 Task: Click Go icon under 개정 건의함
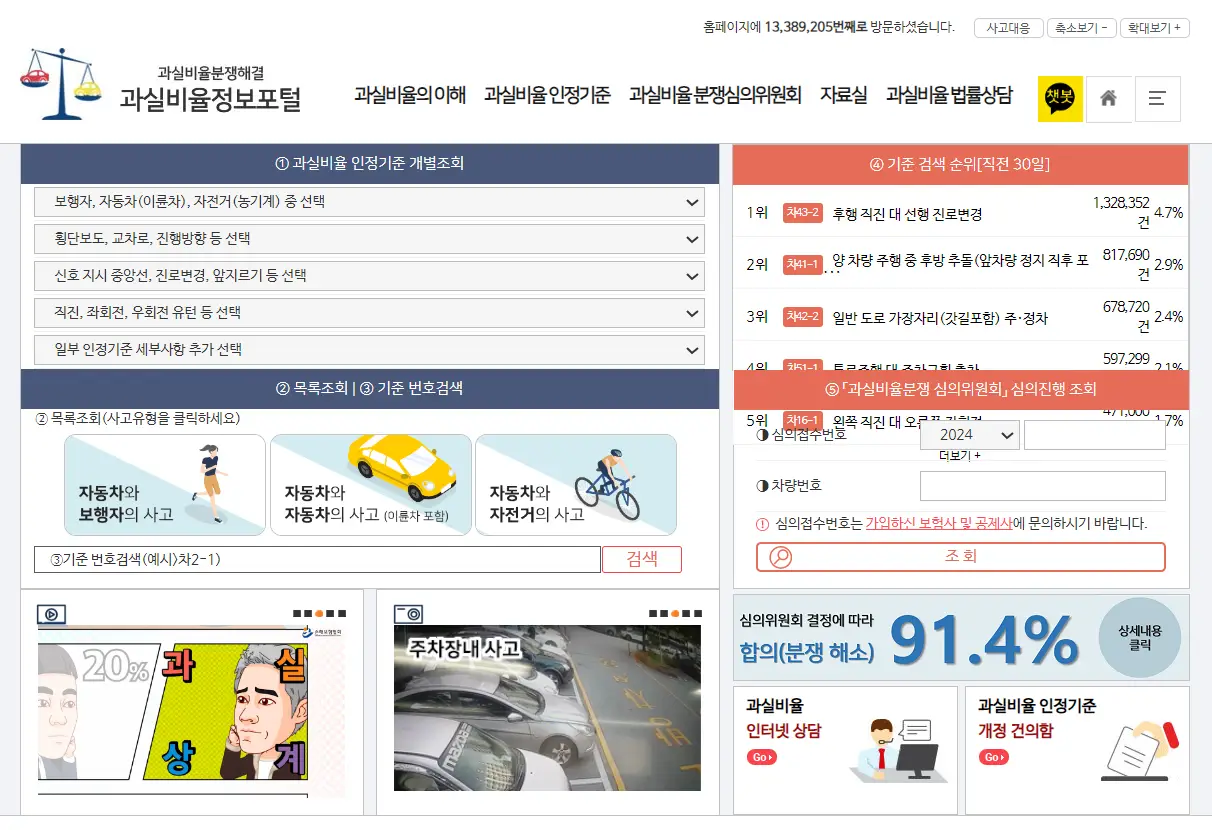point(993,757)
